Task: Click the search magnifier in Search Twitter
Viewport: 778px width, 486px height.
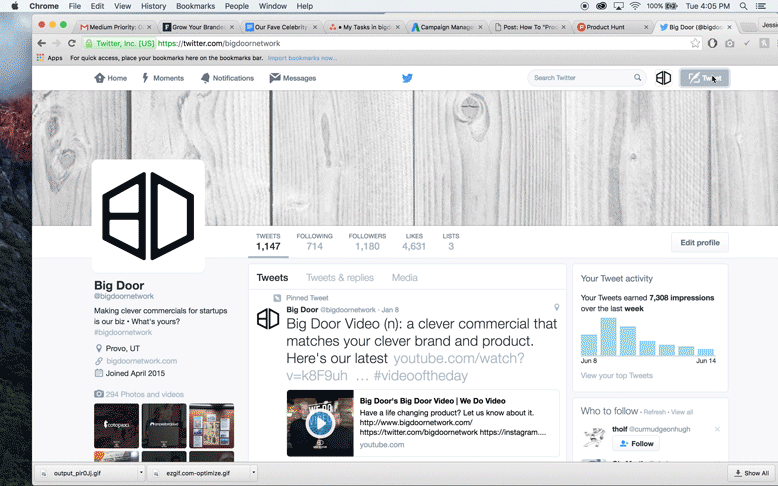Action: [x=638, y=77]
